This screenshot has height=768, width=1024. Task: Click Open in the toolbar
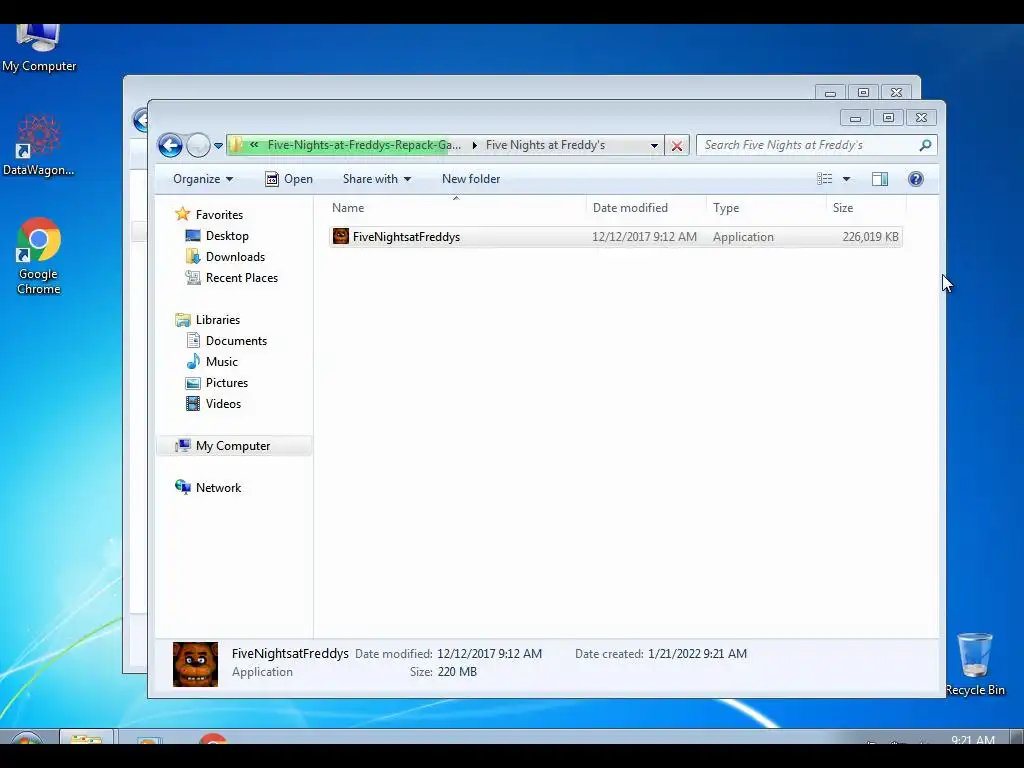point(289,179)
